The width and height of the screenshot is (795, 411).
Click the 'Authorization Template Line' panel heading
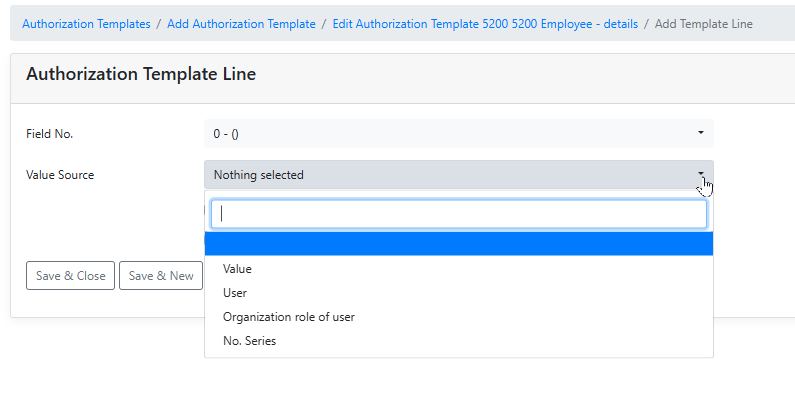pyautogui.click(x=141, y=74)
